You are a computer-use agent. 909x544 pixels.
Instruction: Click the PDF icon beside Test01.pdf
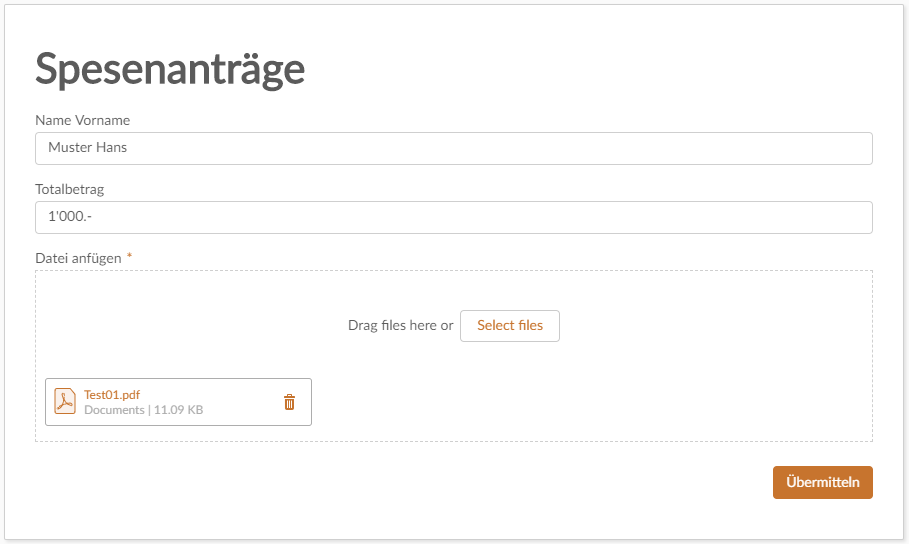click(65, 401)
